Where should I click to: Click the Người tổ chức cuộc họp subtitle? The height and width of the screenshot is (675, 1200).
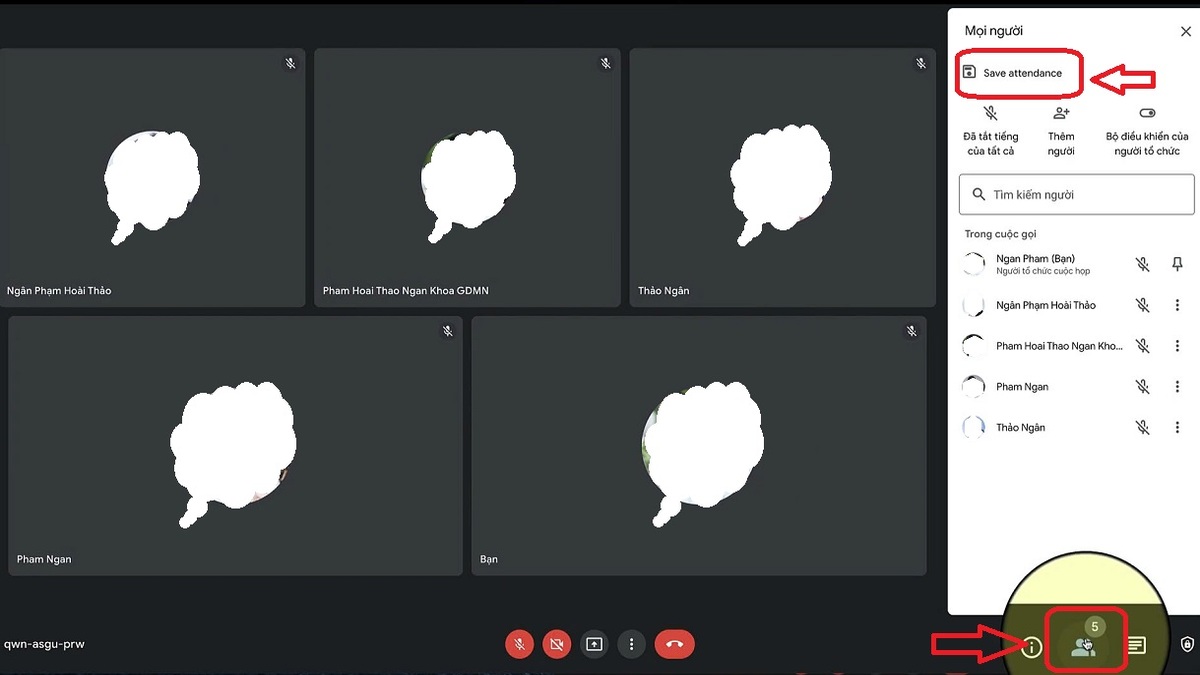coord(1043,271)
